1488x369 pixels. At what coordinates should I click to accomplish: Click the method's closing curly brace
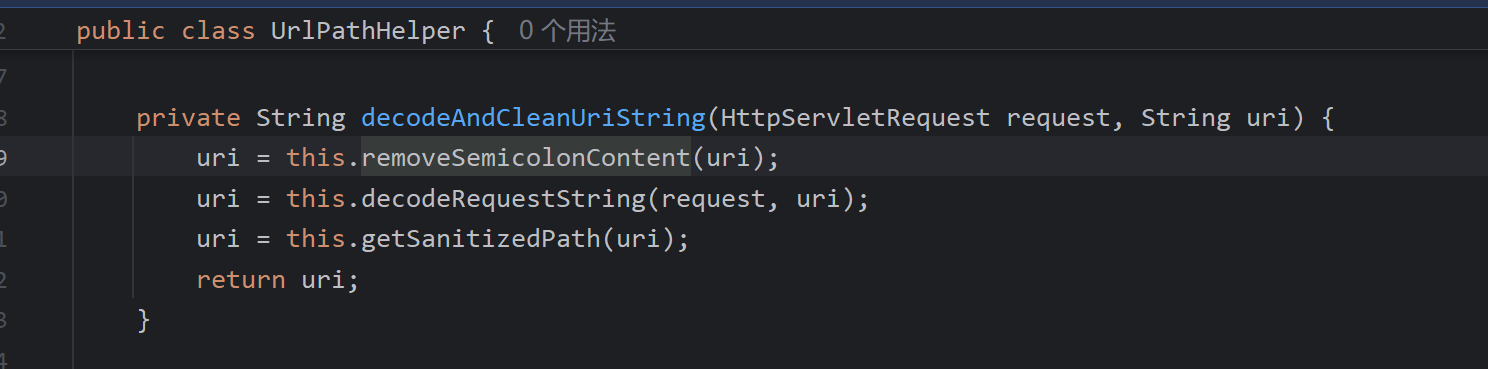pos(143,320)
